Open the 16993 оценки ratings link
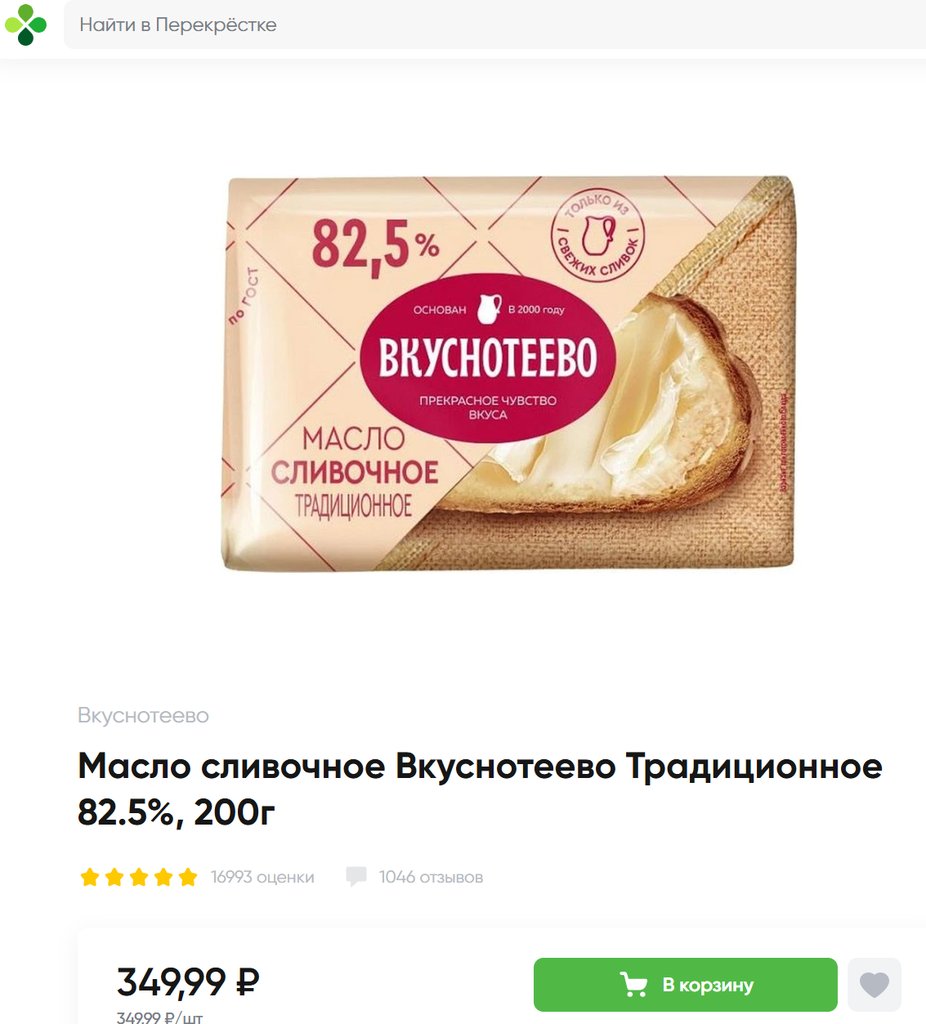The image size is (926, 1024). pos(262,877)
